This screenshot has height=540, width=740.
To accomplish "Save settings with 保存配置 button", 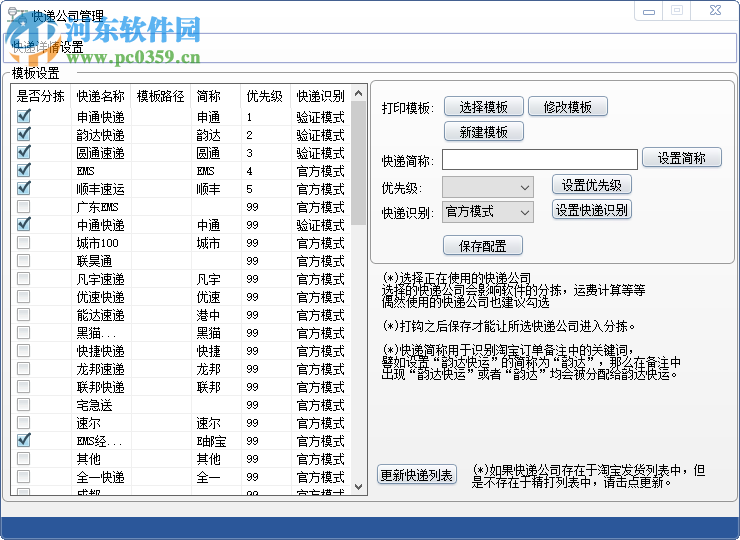I will [x=483, y=245].
